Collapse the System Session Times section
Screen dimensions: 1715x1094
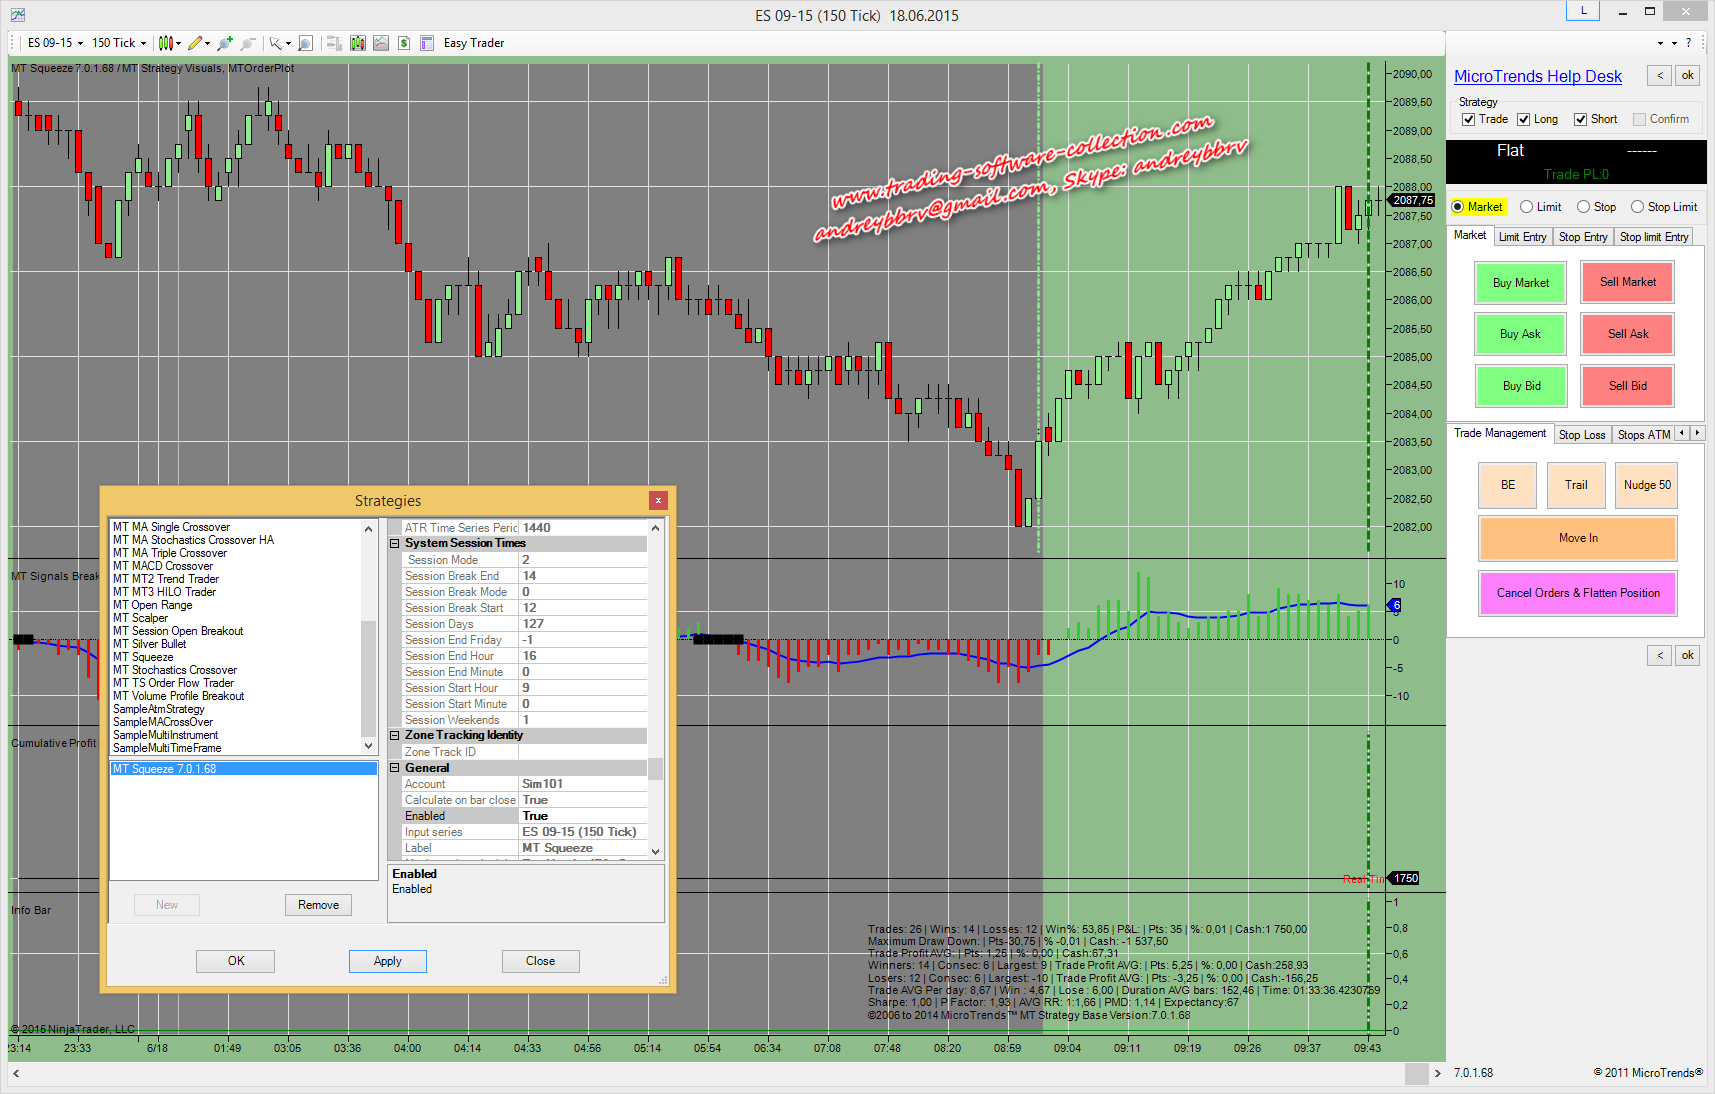(x=395, y=543)
